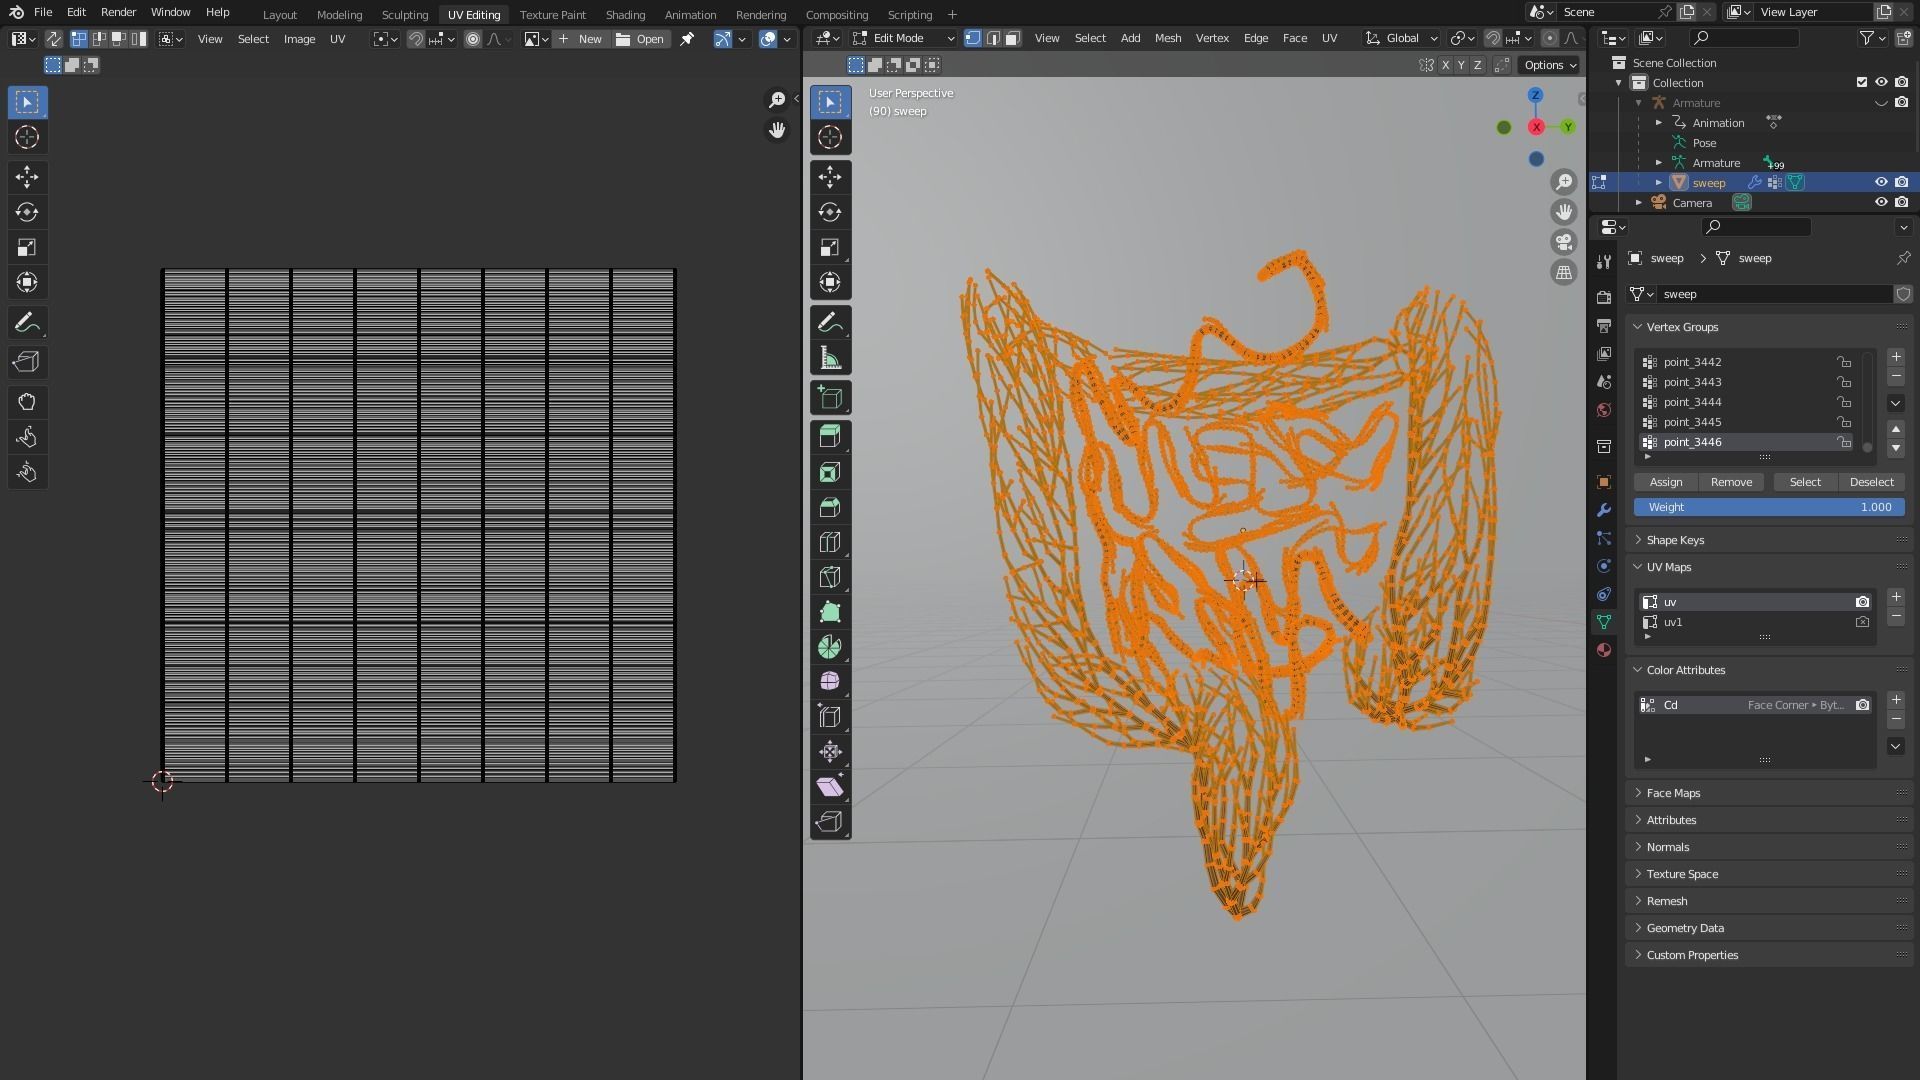Adjust the vertex group Weight slider
This screenshot has height=1080, width=1920.
point(1769,507)
